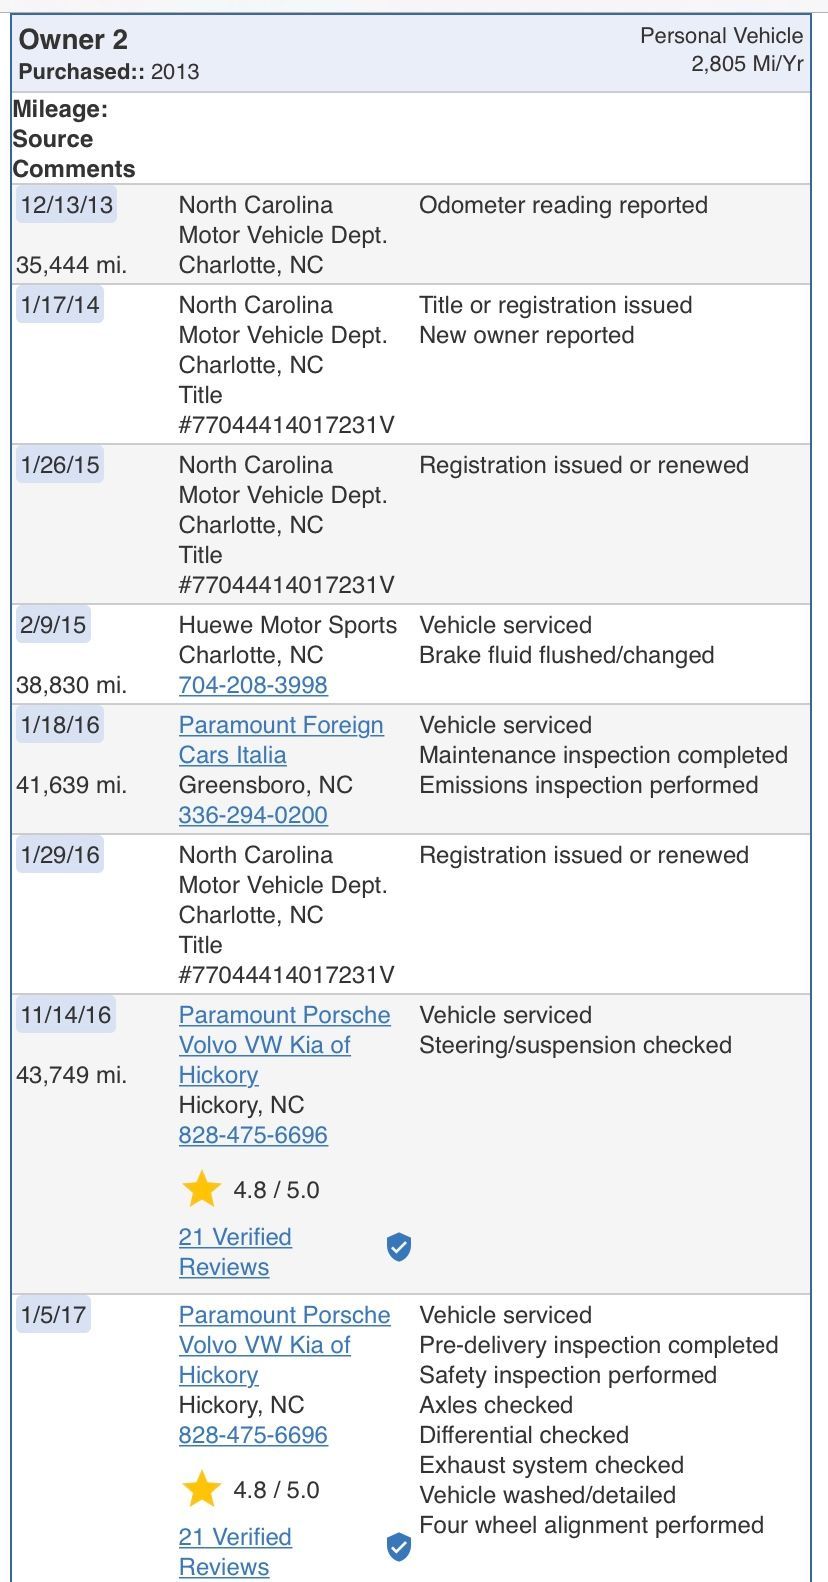Viewport: 828px width, 1582px height.
Task: Open 21 Verified Reviews in the 1/5/17 entry
Action: 235,1551
